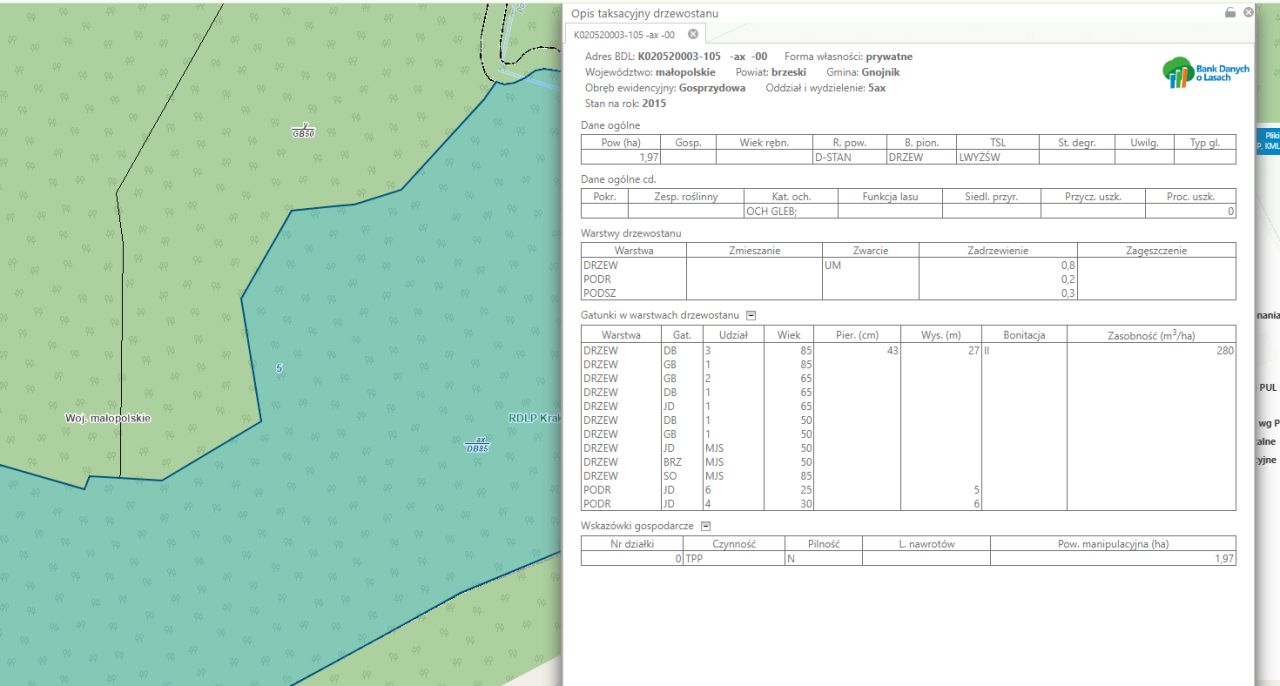This screenshot has height=686, width=1280.
Task: Click the blue Pliki KML button
Action: pyautogui.click(x=1270, y=140)
